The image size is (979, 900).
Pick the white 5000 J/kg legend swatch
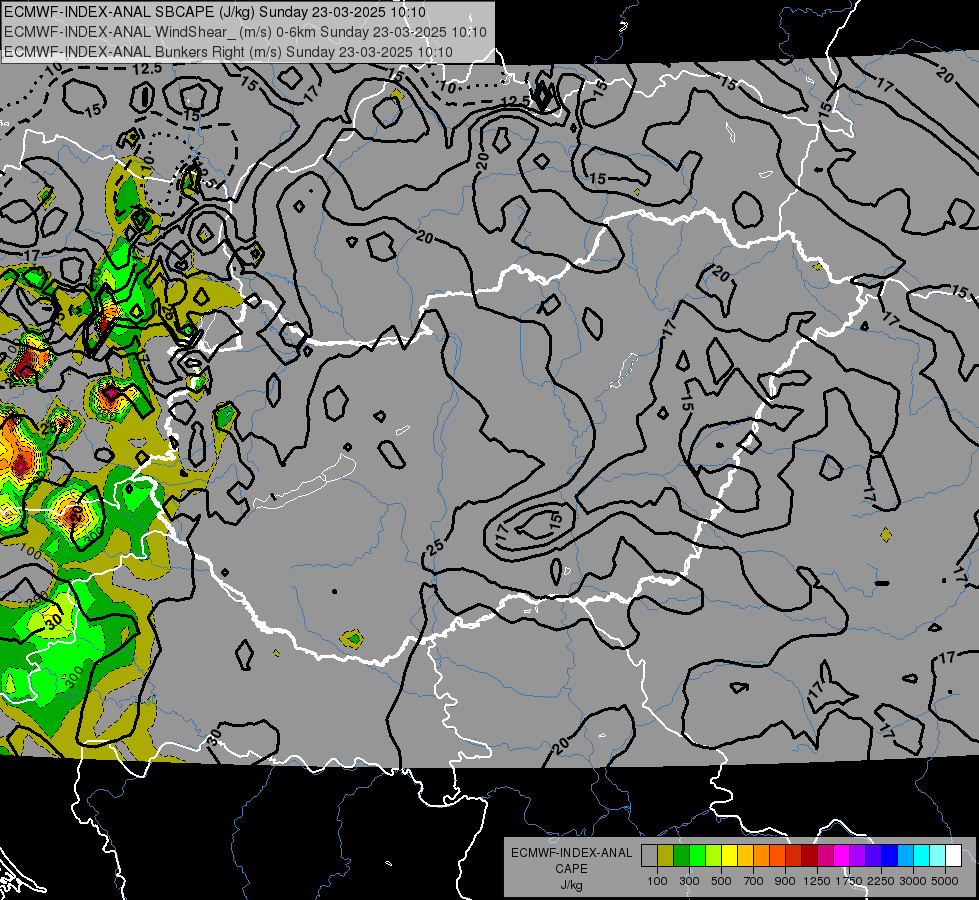coord(953,856)
